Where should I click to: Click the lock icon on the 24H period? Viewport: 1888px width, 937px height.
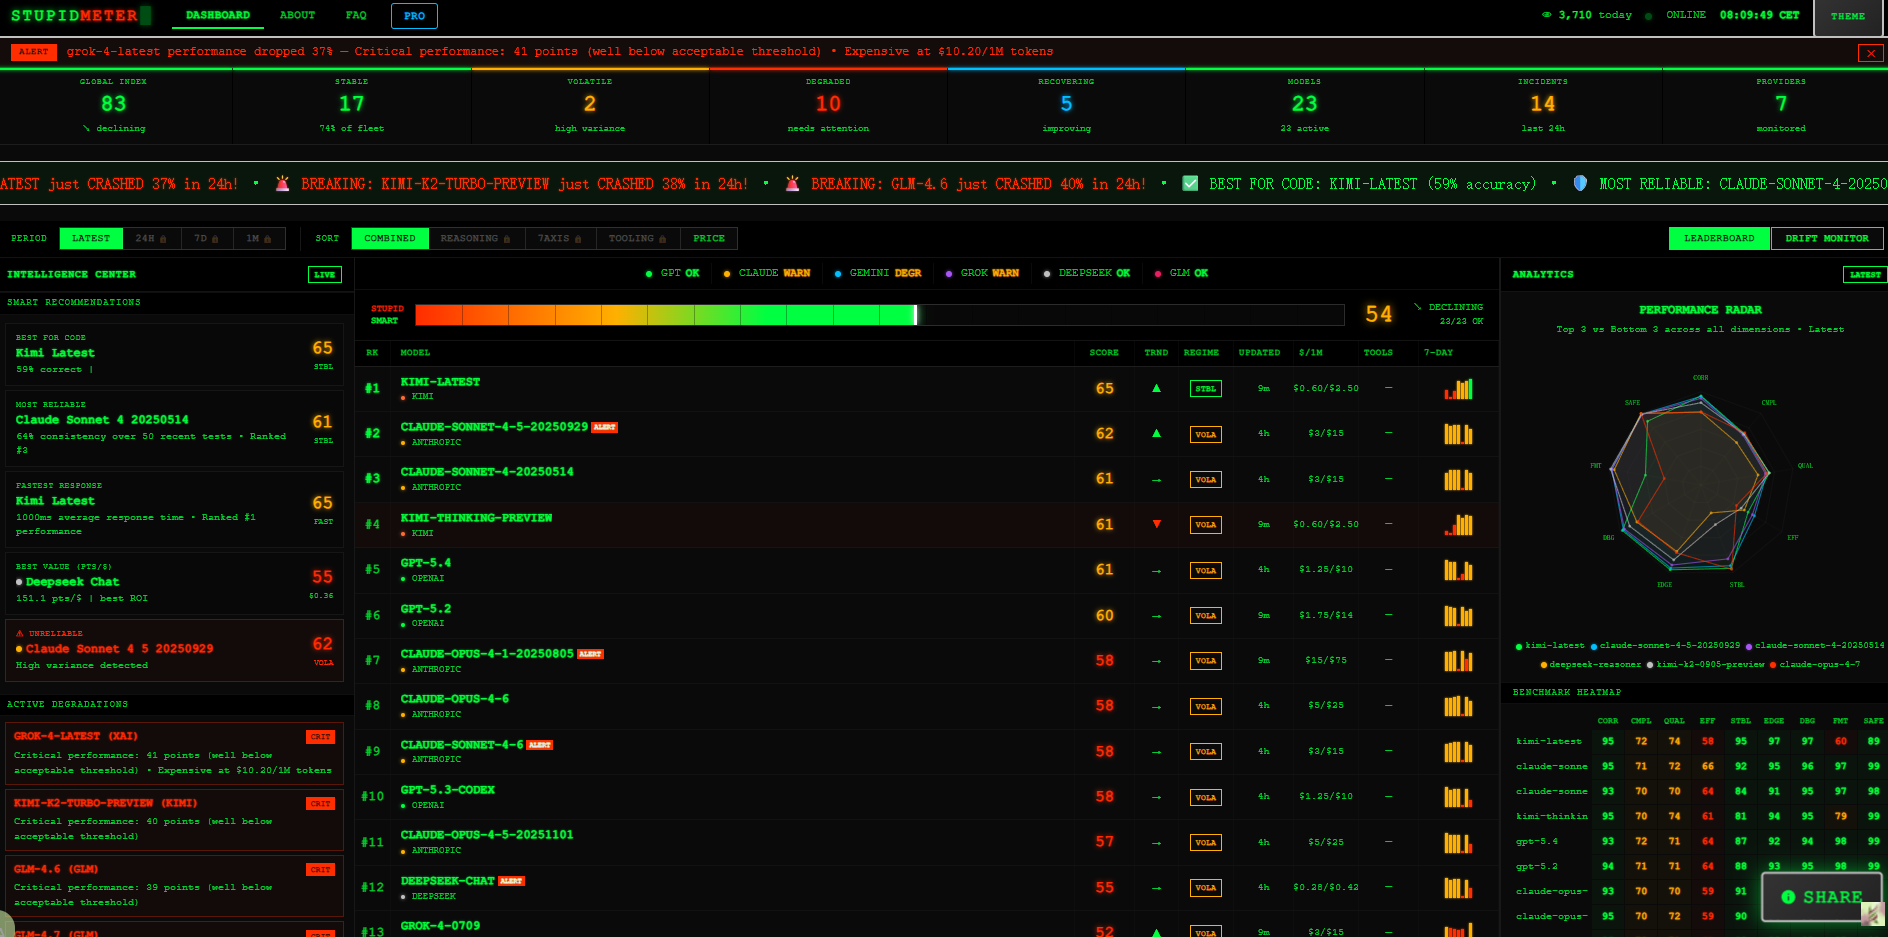tap(163, 239)
